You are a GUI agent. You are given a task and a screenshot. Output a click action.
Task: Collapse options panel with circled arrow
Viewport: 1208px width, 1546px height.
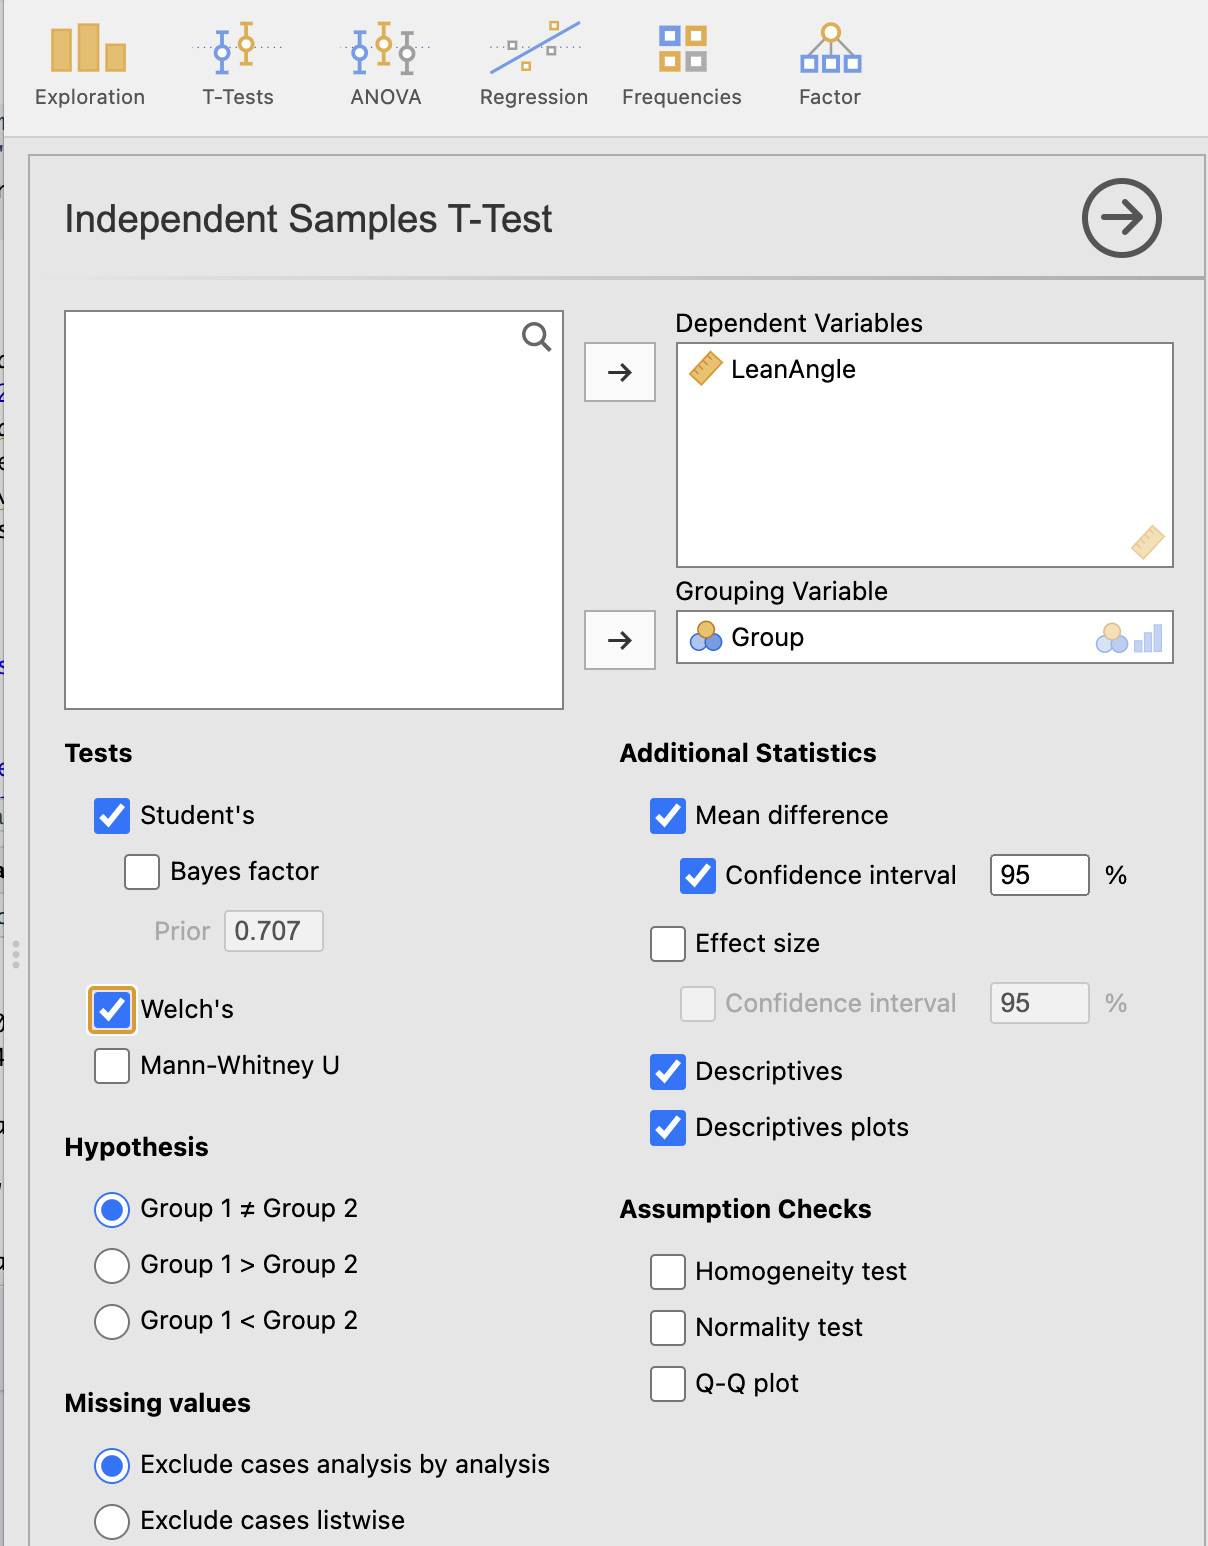point(1121,218)
